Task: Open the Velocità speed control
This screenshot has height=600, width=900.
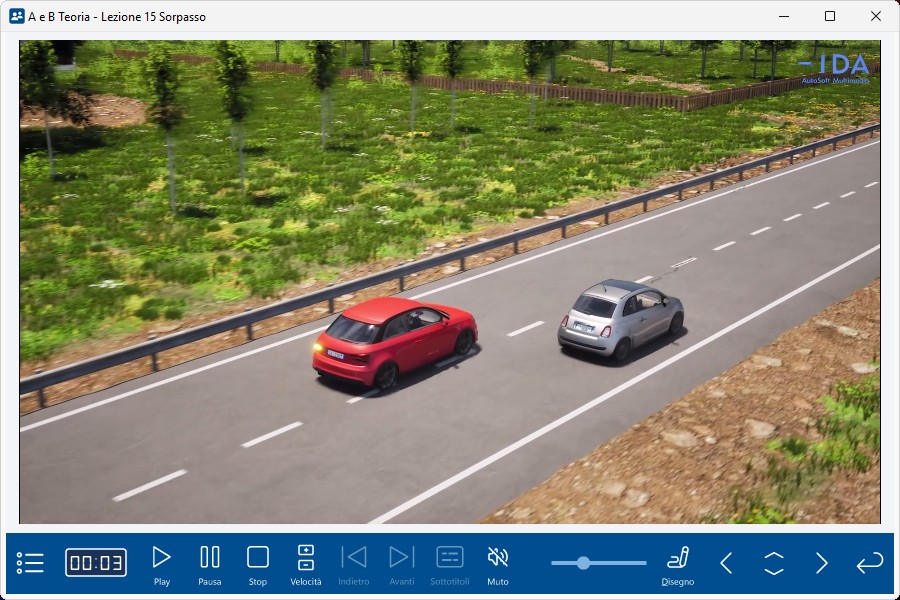Action: click(x=306, y=558)
